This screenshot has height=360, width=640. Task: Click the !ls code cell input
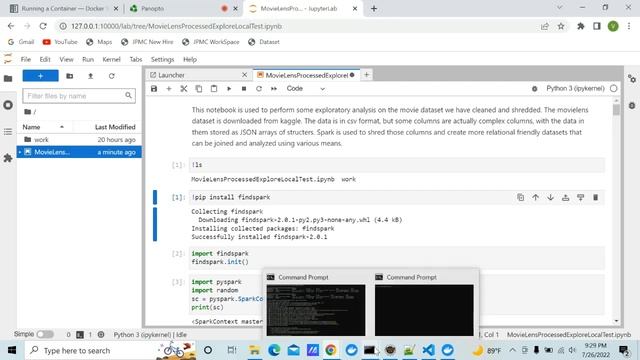coord(397,165)
